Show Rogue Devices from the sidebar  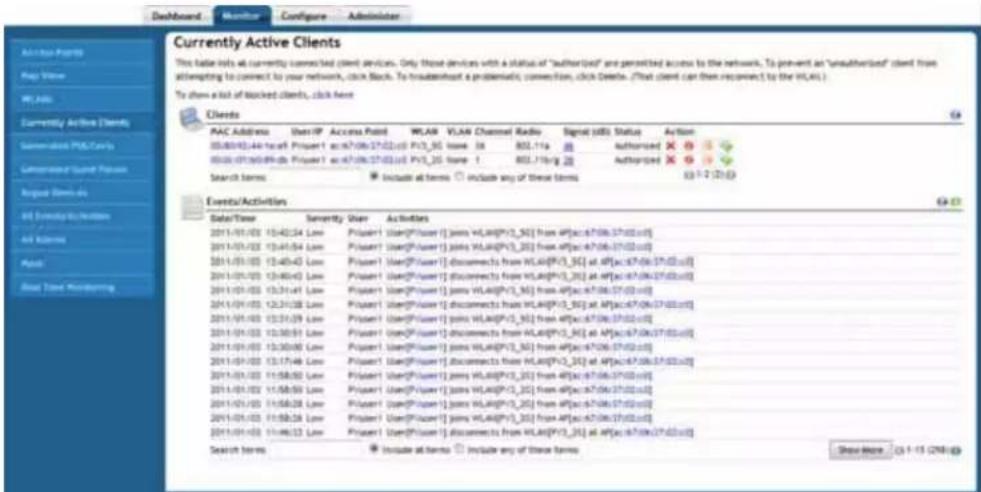pos(82,193)
